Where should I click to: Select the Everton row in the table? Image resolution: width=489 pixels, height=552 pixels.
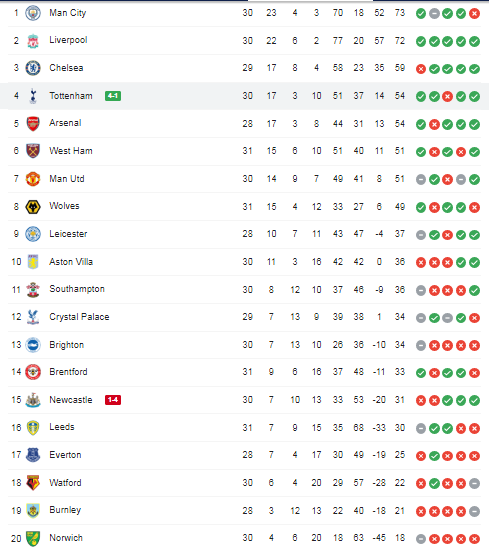coord(244,455)
